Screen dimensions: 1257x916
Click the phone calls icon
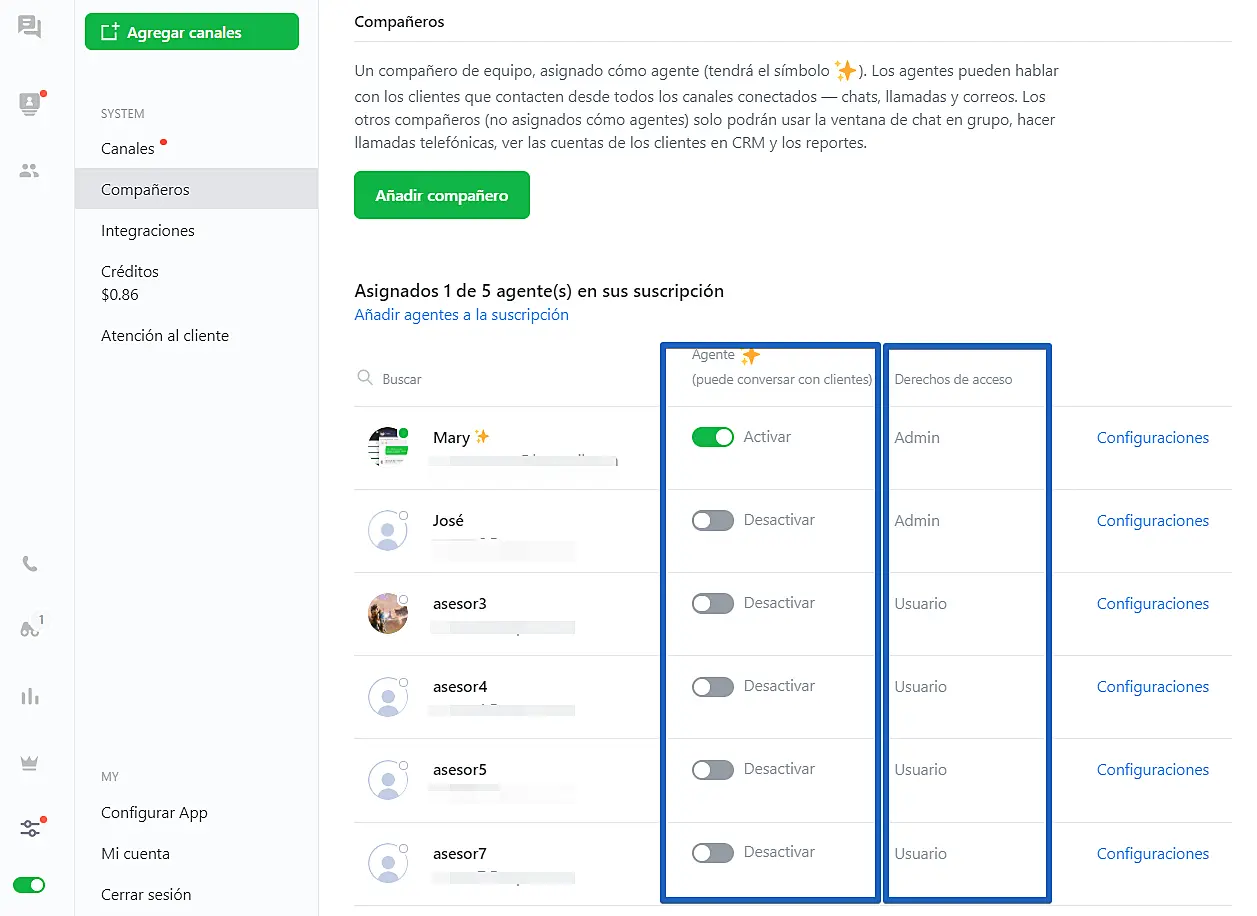click(30, 565)
